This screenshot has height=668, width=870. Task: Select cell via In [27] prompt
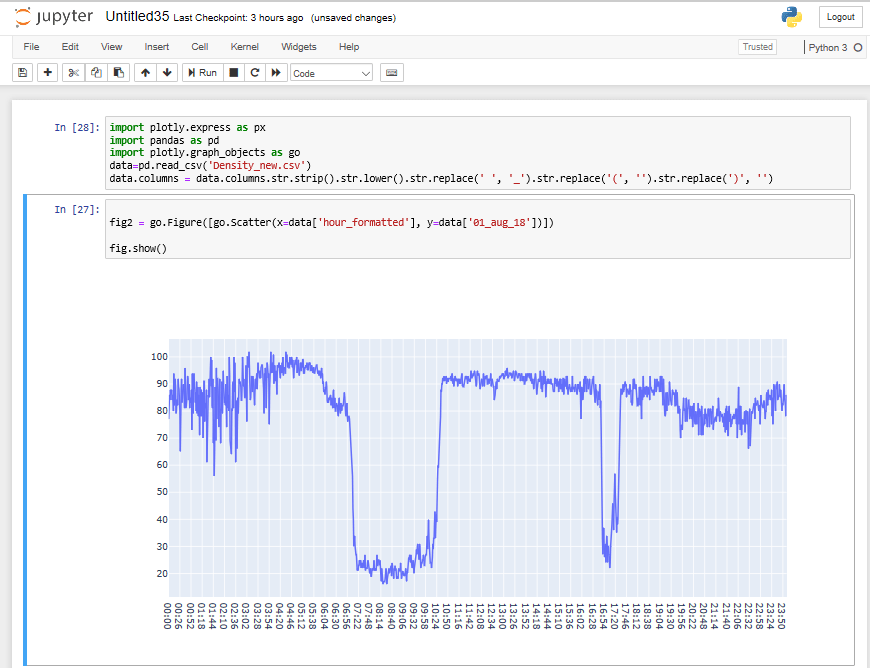(77, 209)
